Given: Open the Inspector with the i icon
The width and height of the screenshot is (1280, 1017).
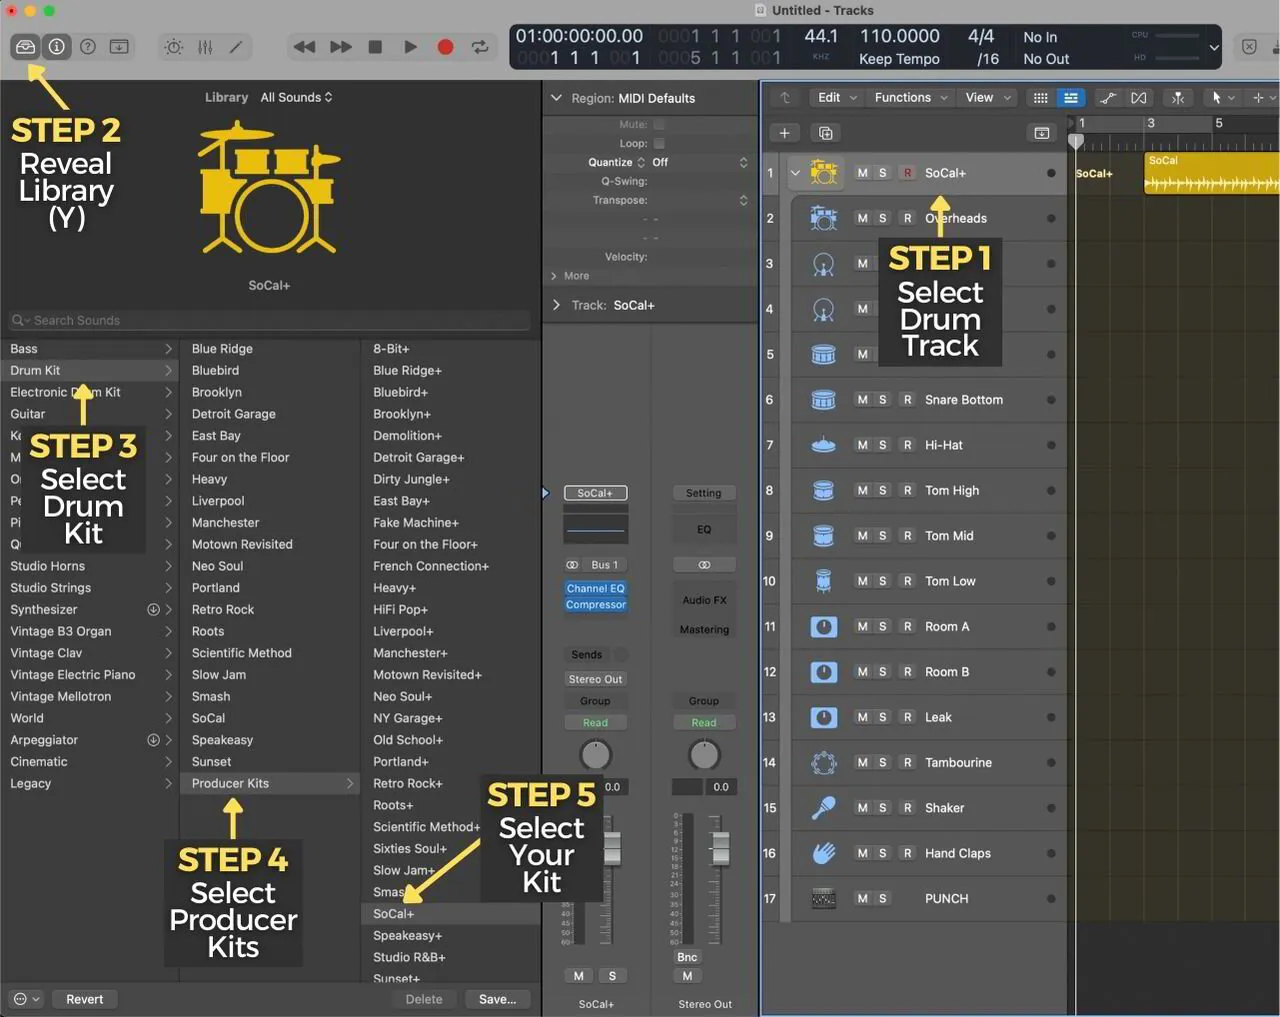Looking at the screenshot, I should click(57, 47).
